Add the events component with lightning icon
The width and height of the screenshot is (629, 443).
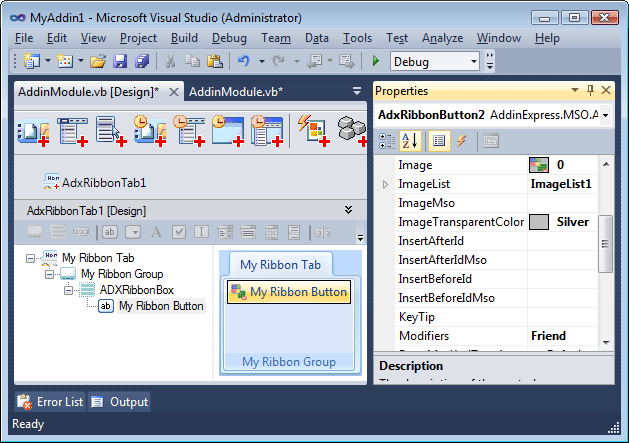(x=314, y=130)
